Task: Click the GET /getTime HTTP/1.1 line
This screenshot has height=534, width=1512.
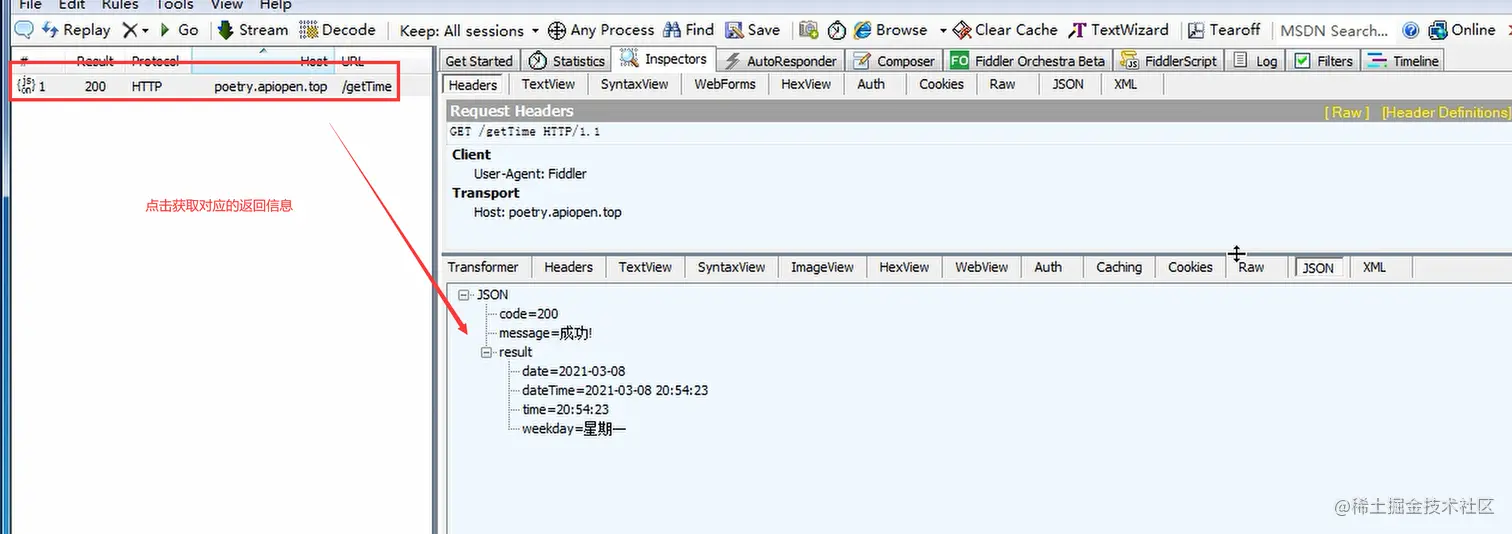Action: click(x=525, y=132)
